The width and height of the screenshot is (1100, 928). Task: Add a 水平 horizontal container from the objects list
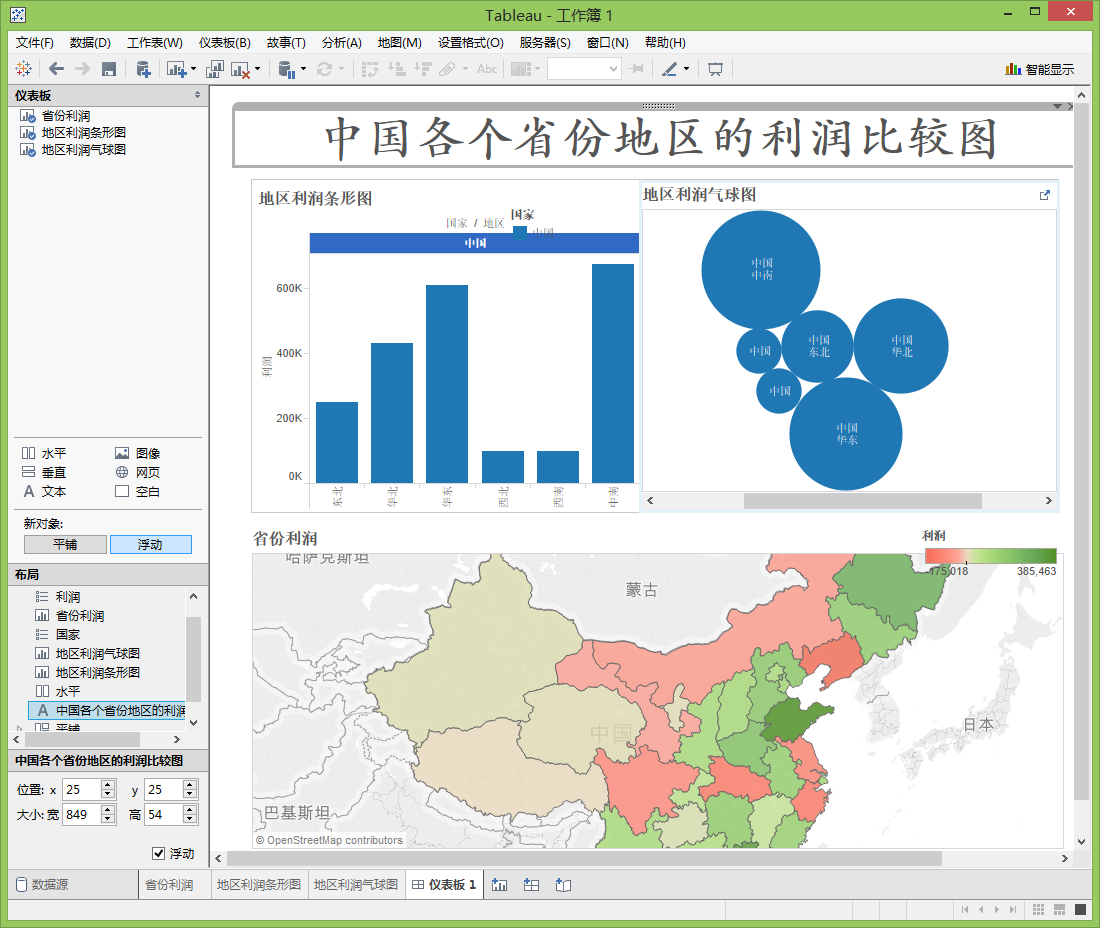pyautogui.click(x=44, y=453)
